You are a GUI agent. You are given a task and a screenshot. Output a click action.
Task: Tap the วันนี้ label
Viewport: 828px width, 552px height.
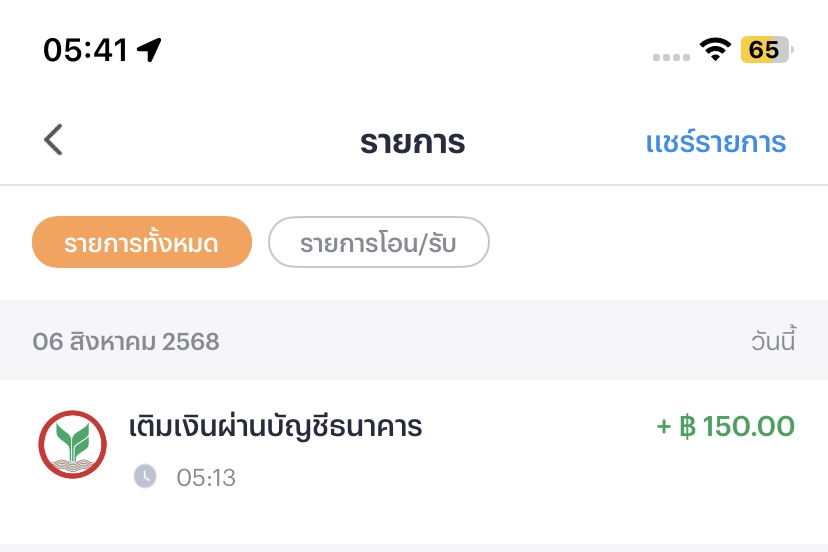(773, 340)
